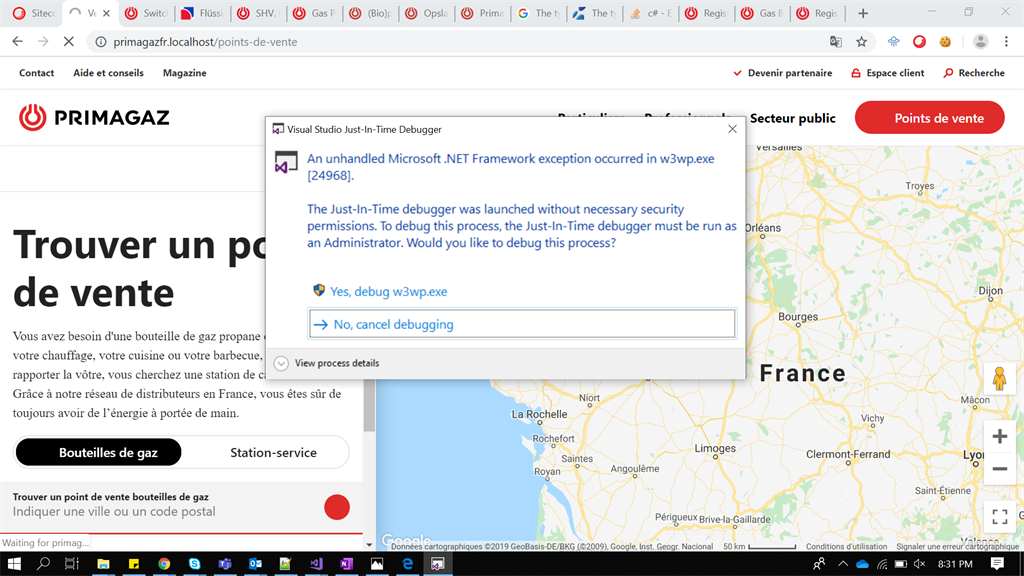Click the page scrollbar thumb
The width and height of the screenshot is (1024, 576).
pyautogui.click(x=369, y=406)
